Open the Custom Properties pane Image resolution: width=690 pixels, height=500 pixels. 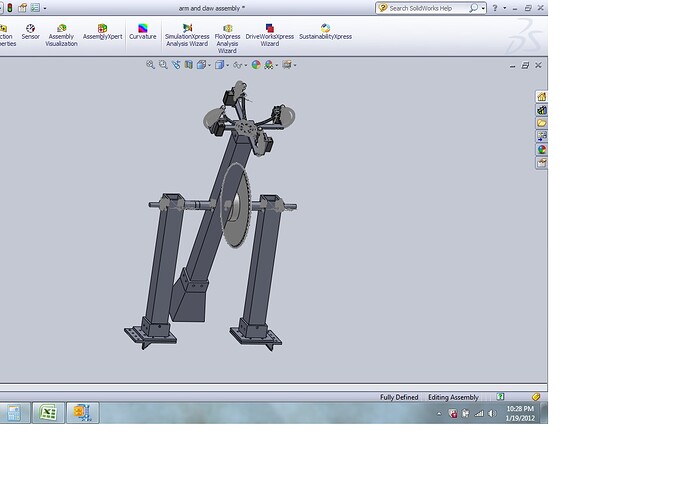(x=542, y=163)
